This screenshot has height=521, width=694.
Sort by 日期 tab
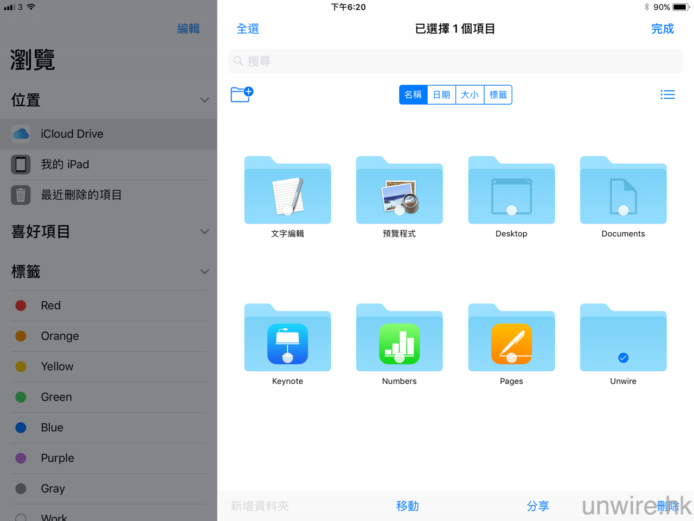tap(441, 95)
